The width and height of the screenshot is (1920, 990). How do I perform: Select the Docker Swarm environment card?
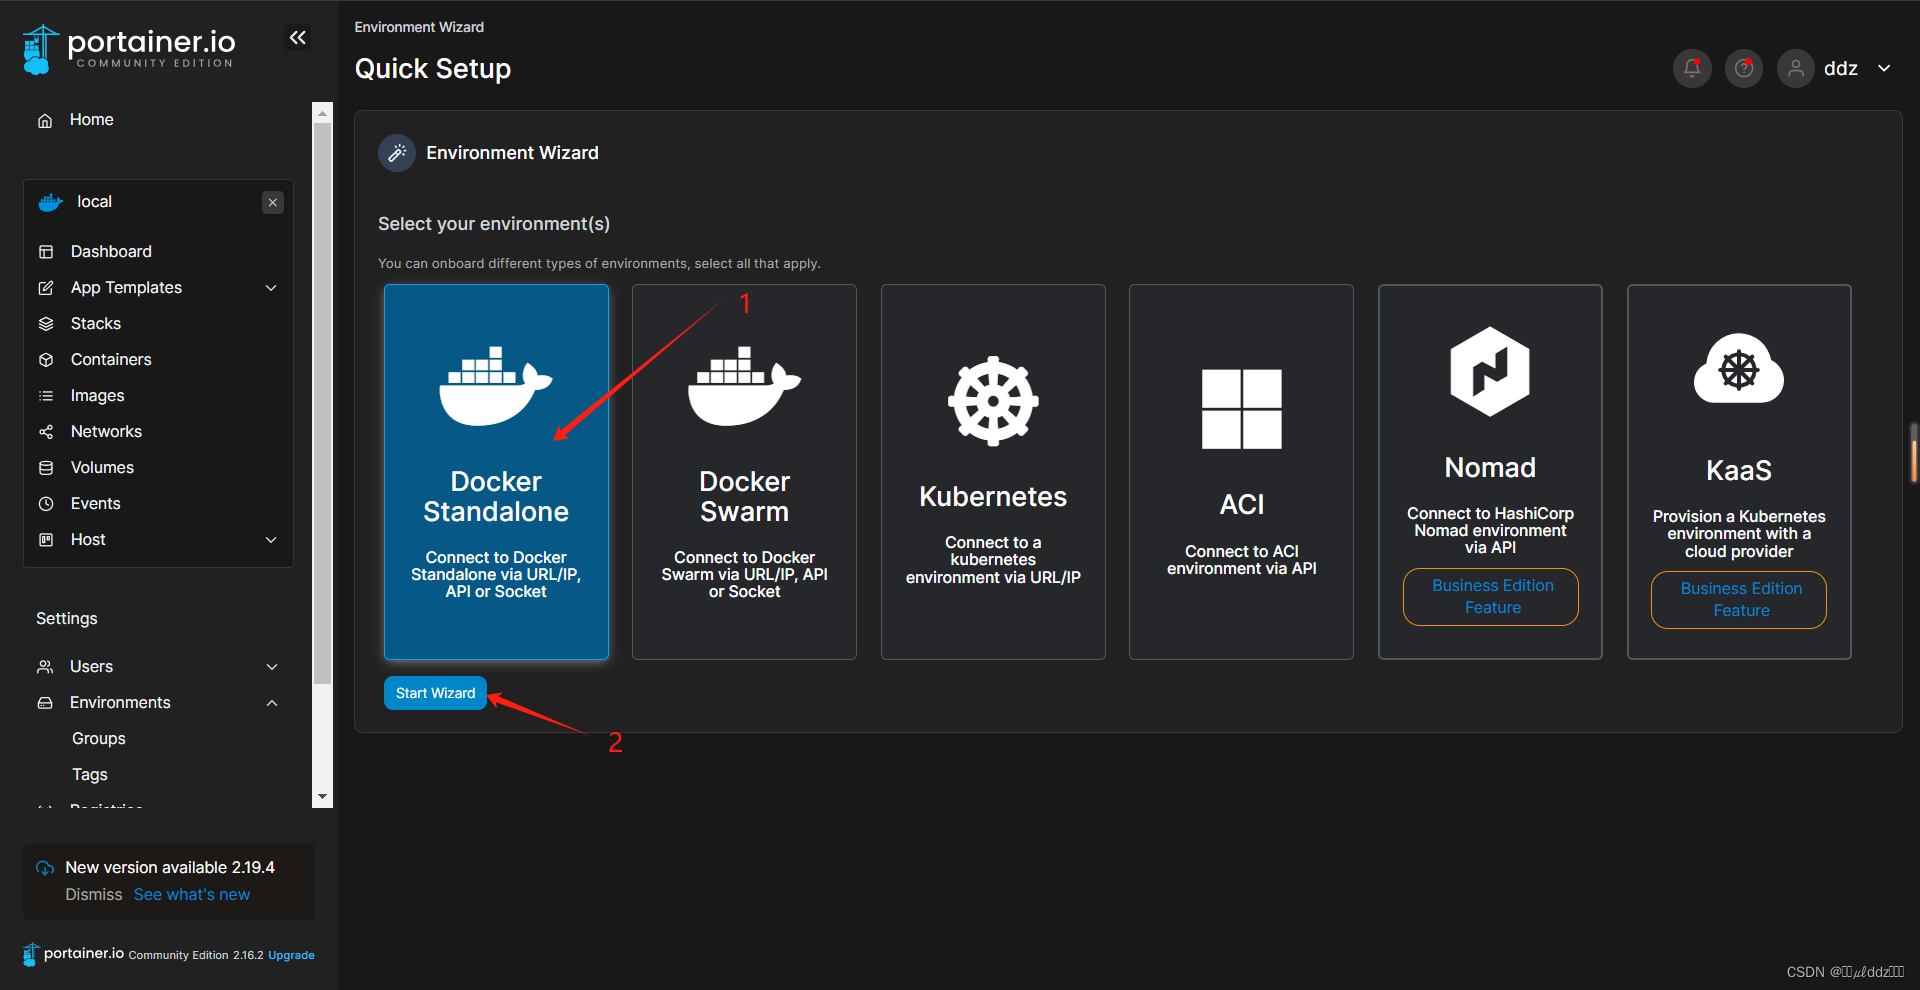(x=744, y=472)
